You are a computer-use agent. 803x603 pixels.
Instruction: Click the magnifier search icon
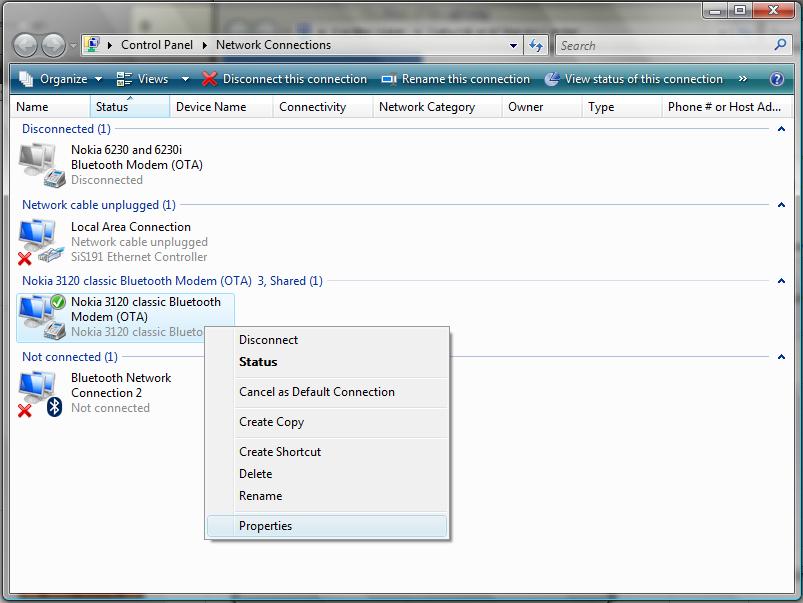point(780,45)
